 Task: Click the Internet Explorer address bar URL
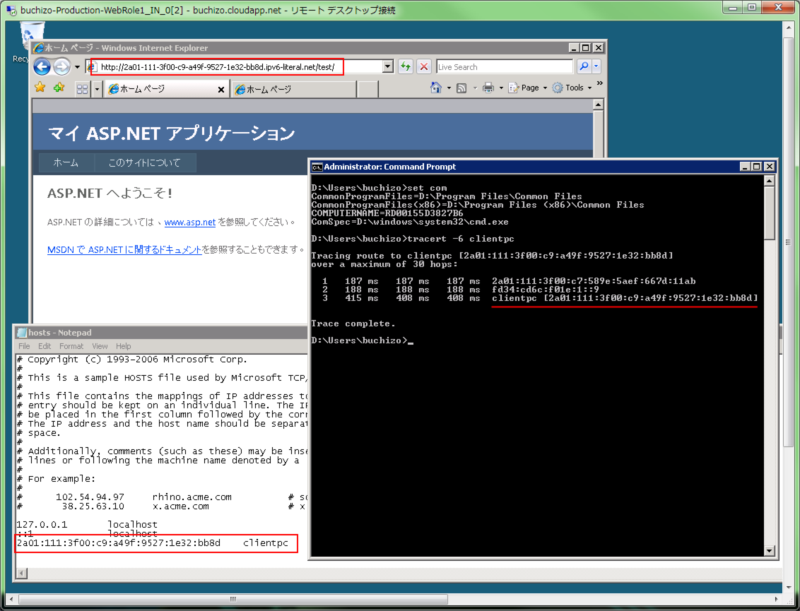point(217,67)
